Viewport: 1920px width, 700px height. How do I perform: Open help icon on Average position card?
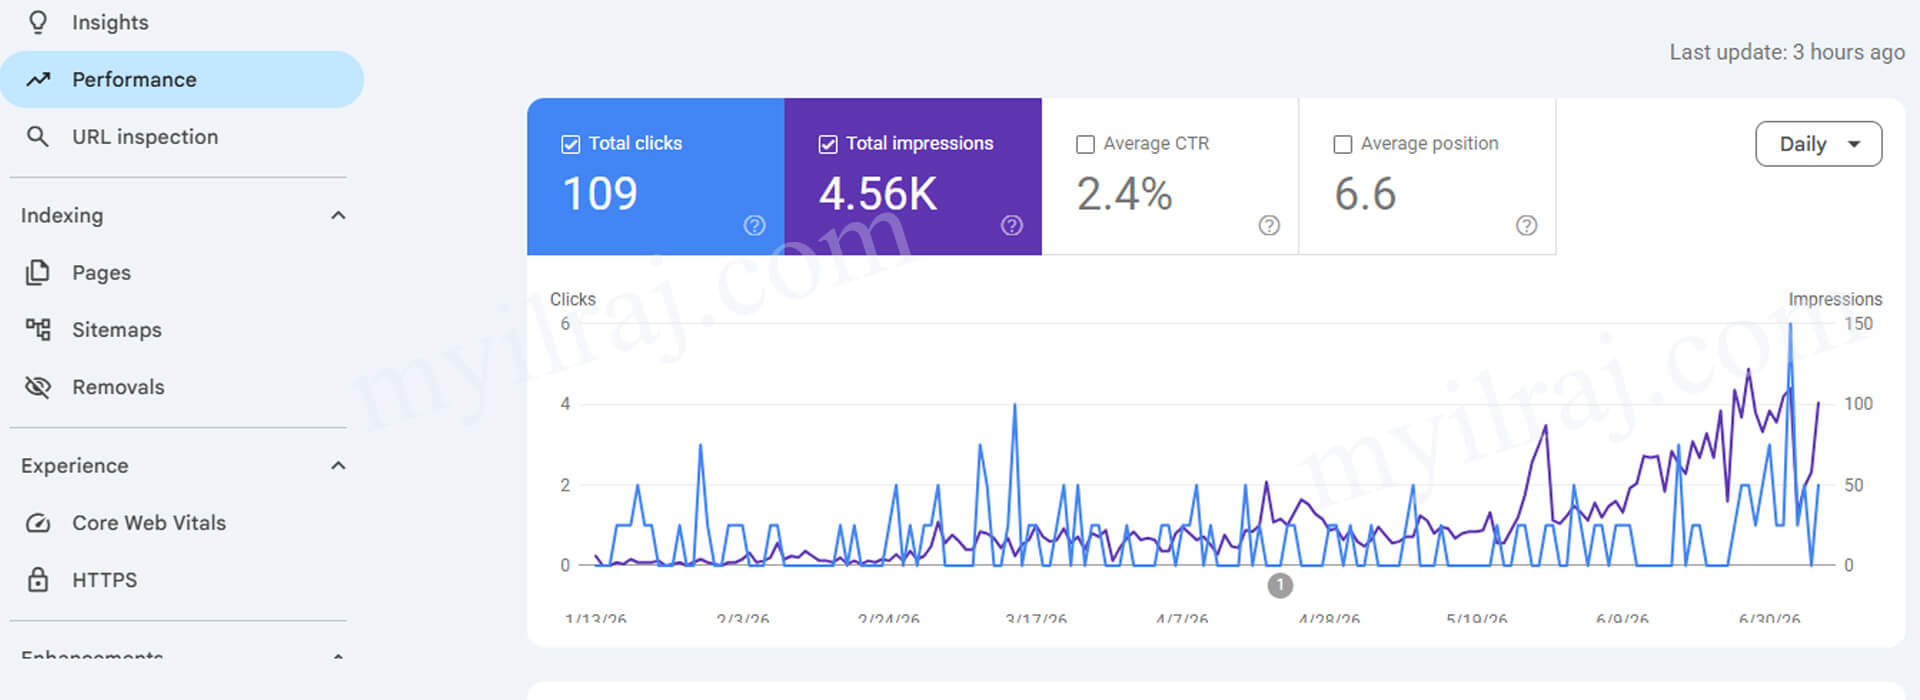(x=1526, y=226)
